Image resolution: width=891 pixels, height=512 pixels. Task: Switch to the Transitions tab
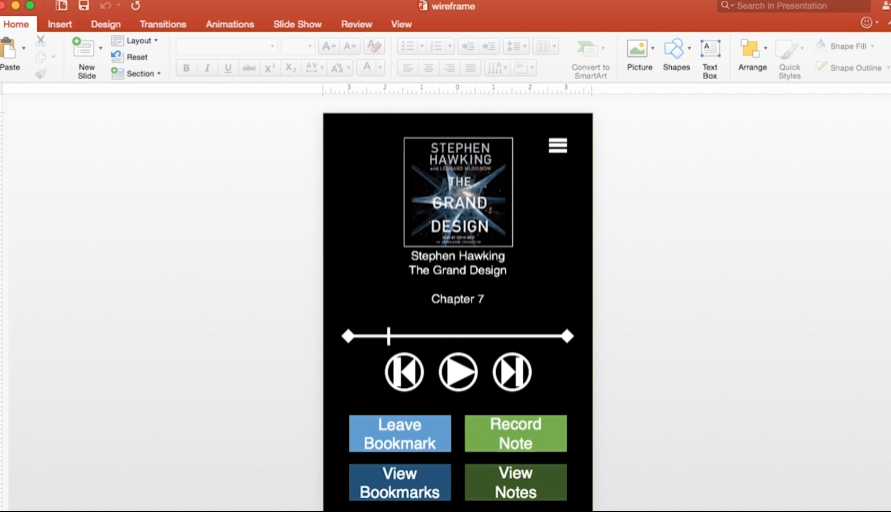point(163,24)
